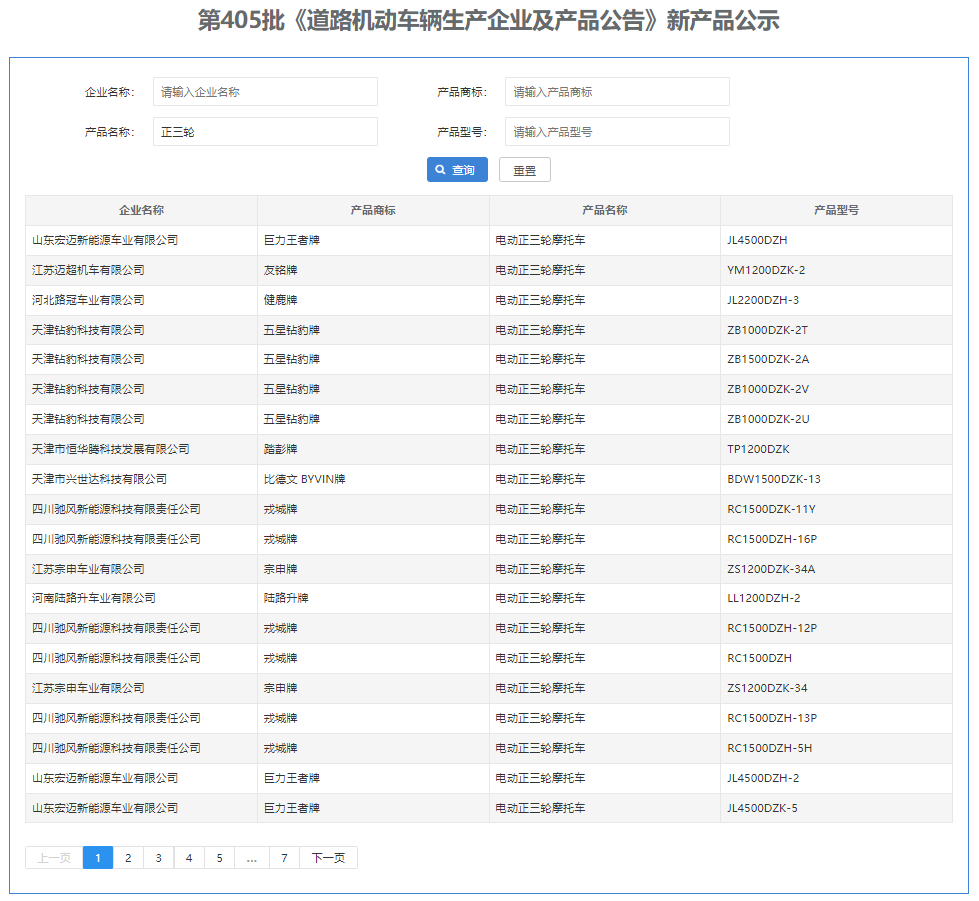Screen dimensions: 979x901
Task: Go to page 2 of results
Action: (x=128, y=858)
